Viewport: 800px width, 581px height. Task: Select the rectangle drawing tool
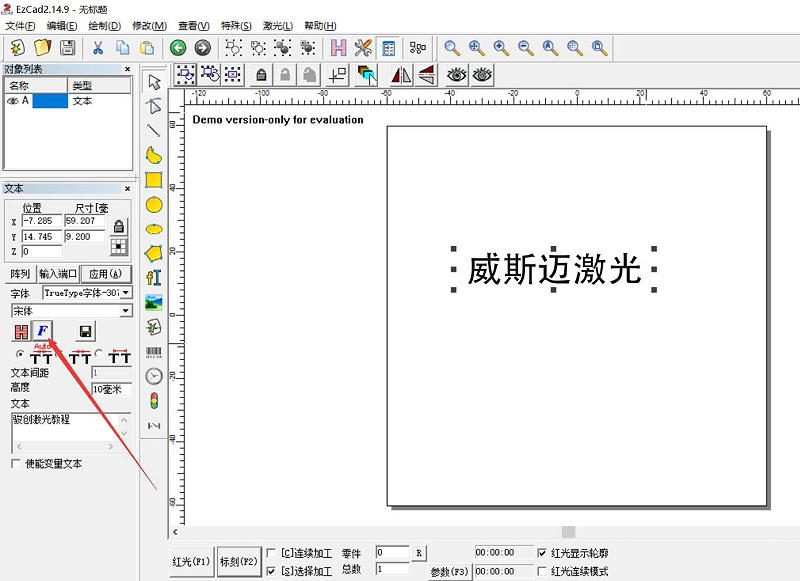click(154, 180)
